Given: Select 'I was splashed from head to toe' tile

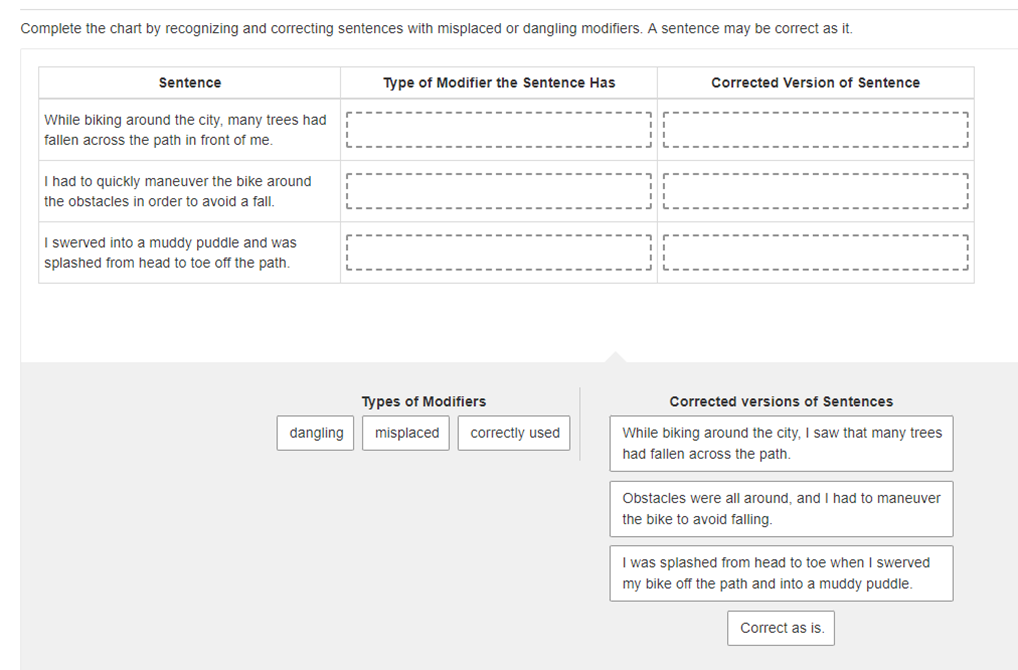Looking at the screenshot, I should (781, 573).
